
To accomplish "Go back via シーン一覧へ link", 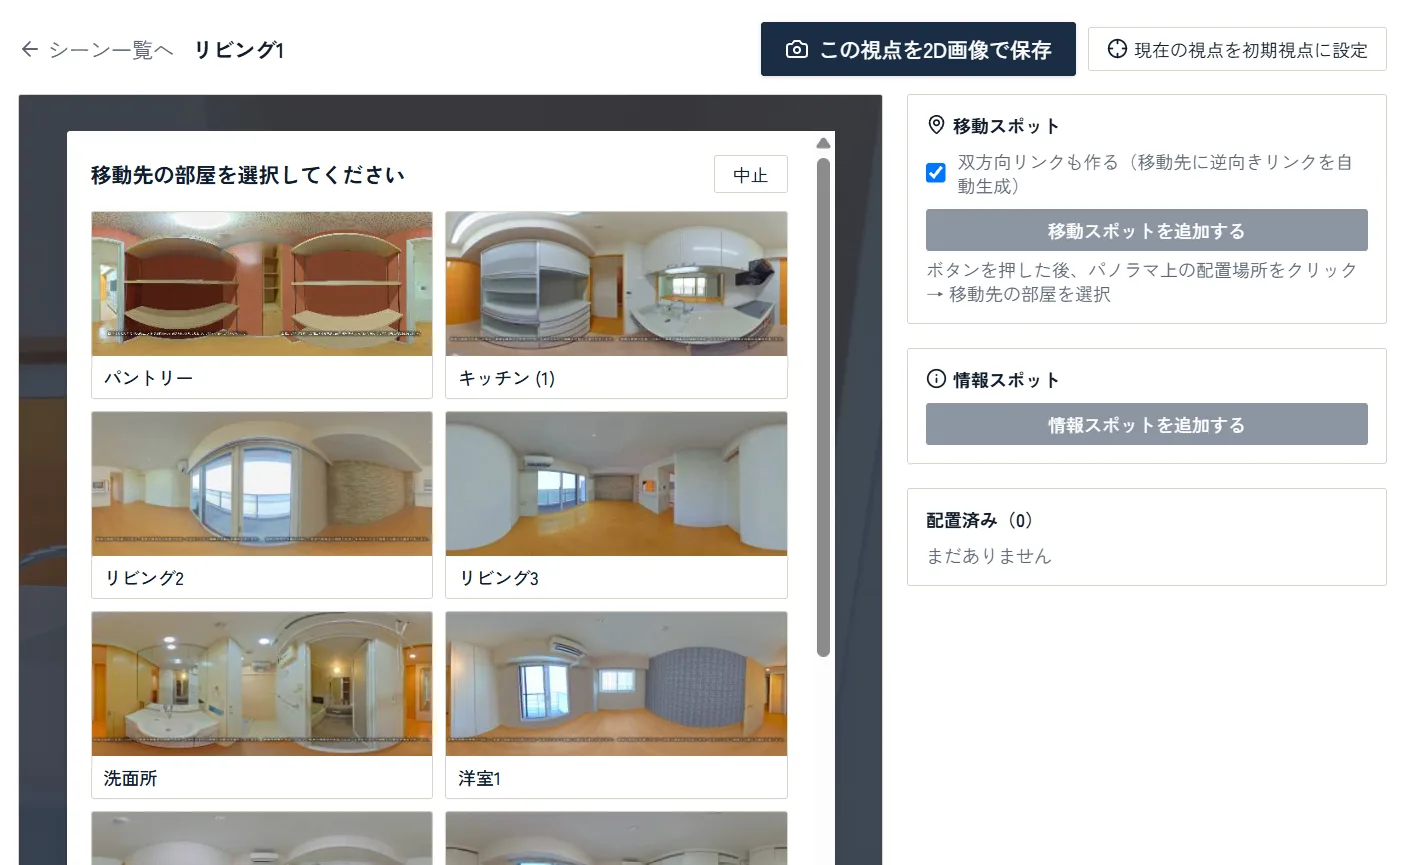I will (x=96, y=49).
